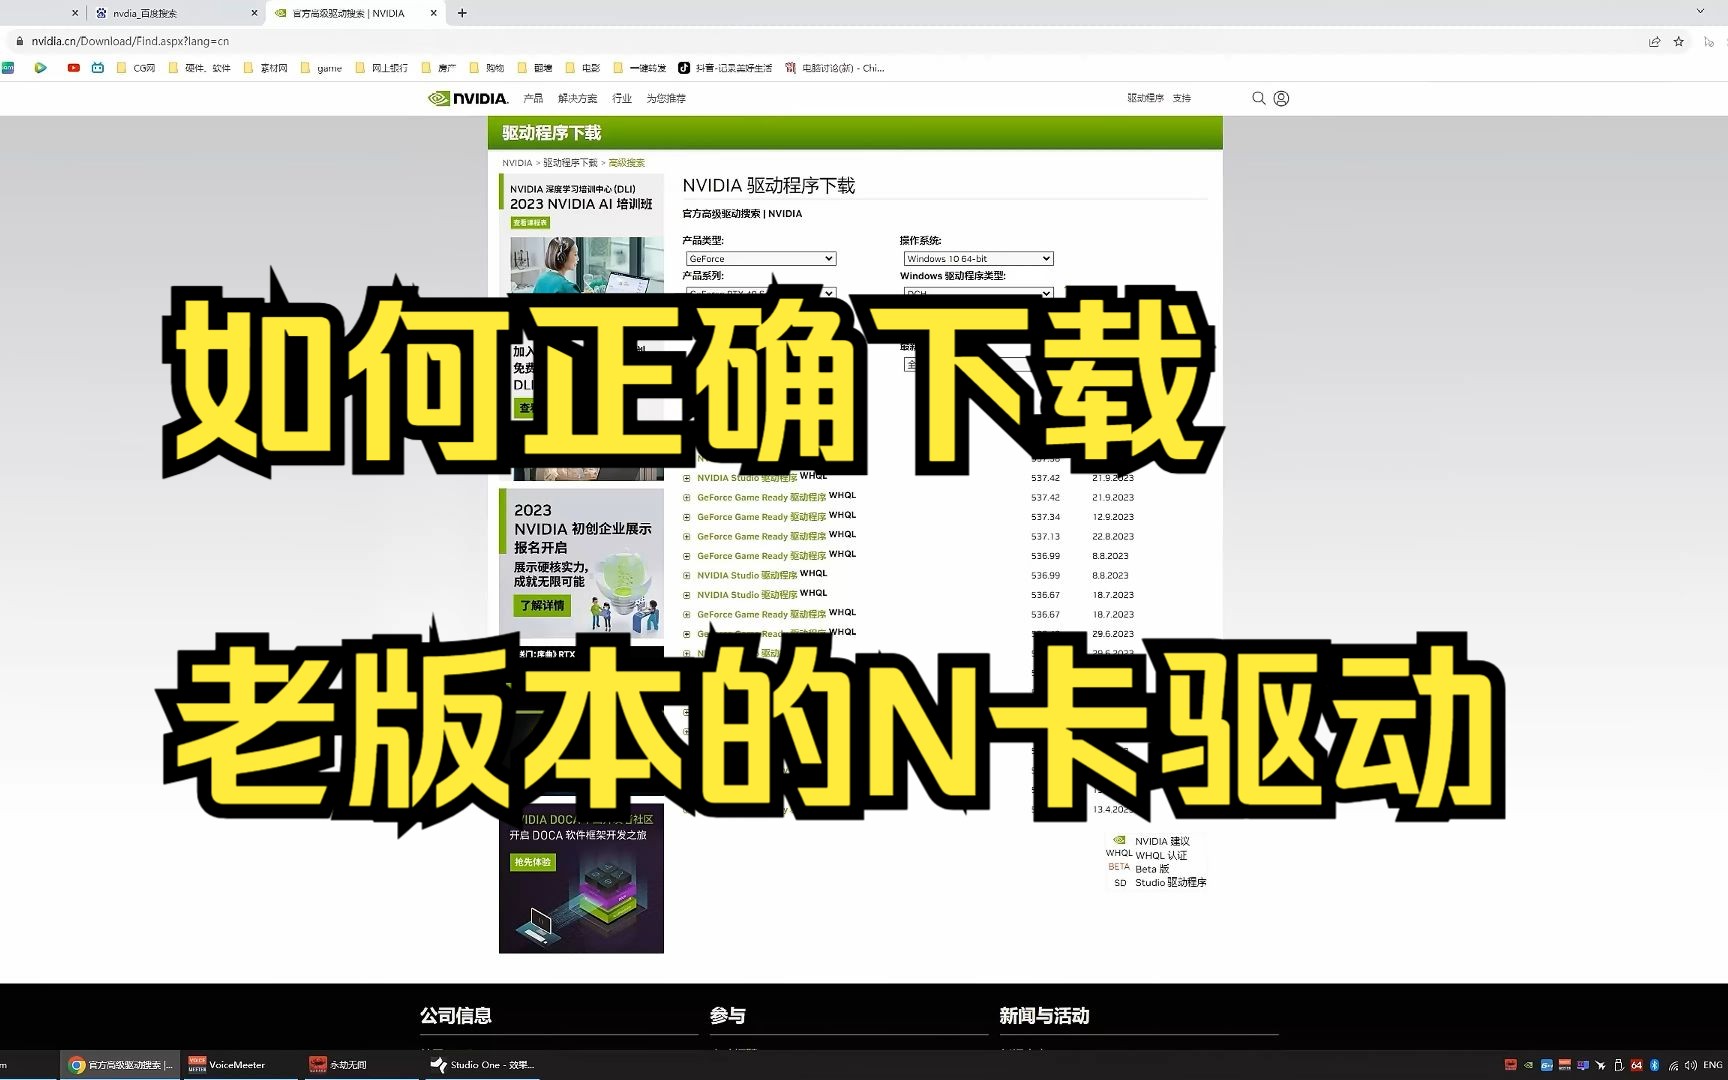The image size is (1728, 1080).
Task: Click the USB safely remove tray icon
Action: point(1618,1065)
